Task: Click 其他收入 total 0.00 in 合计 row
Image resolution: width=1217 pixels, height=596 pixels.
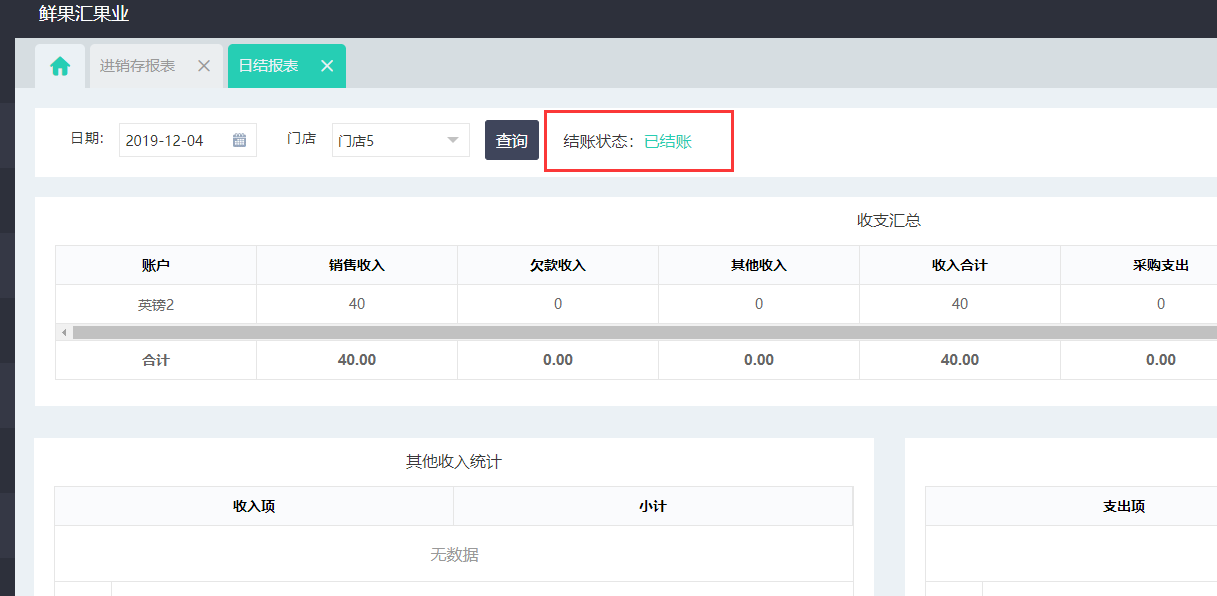Action: pyautogui.click(x=759, y=360)
